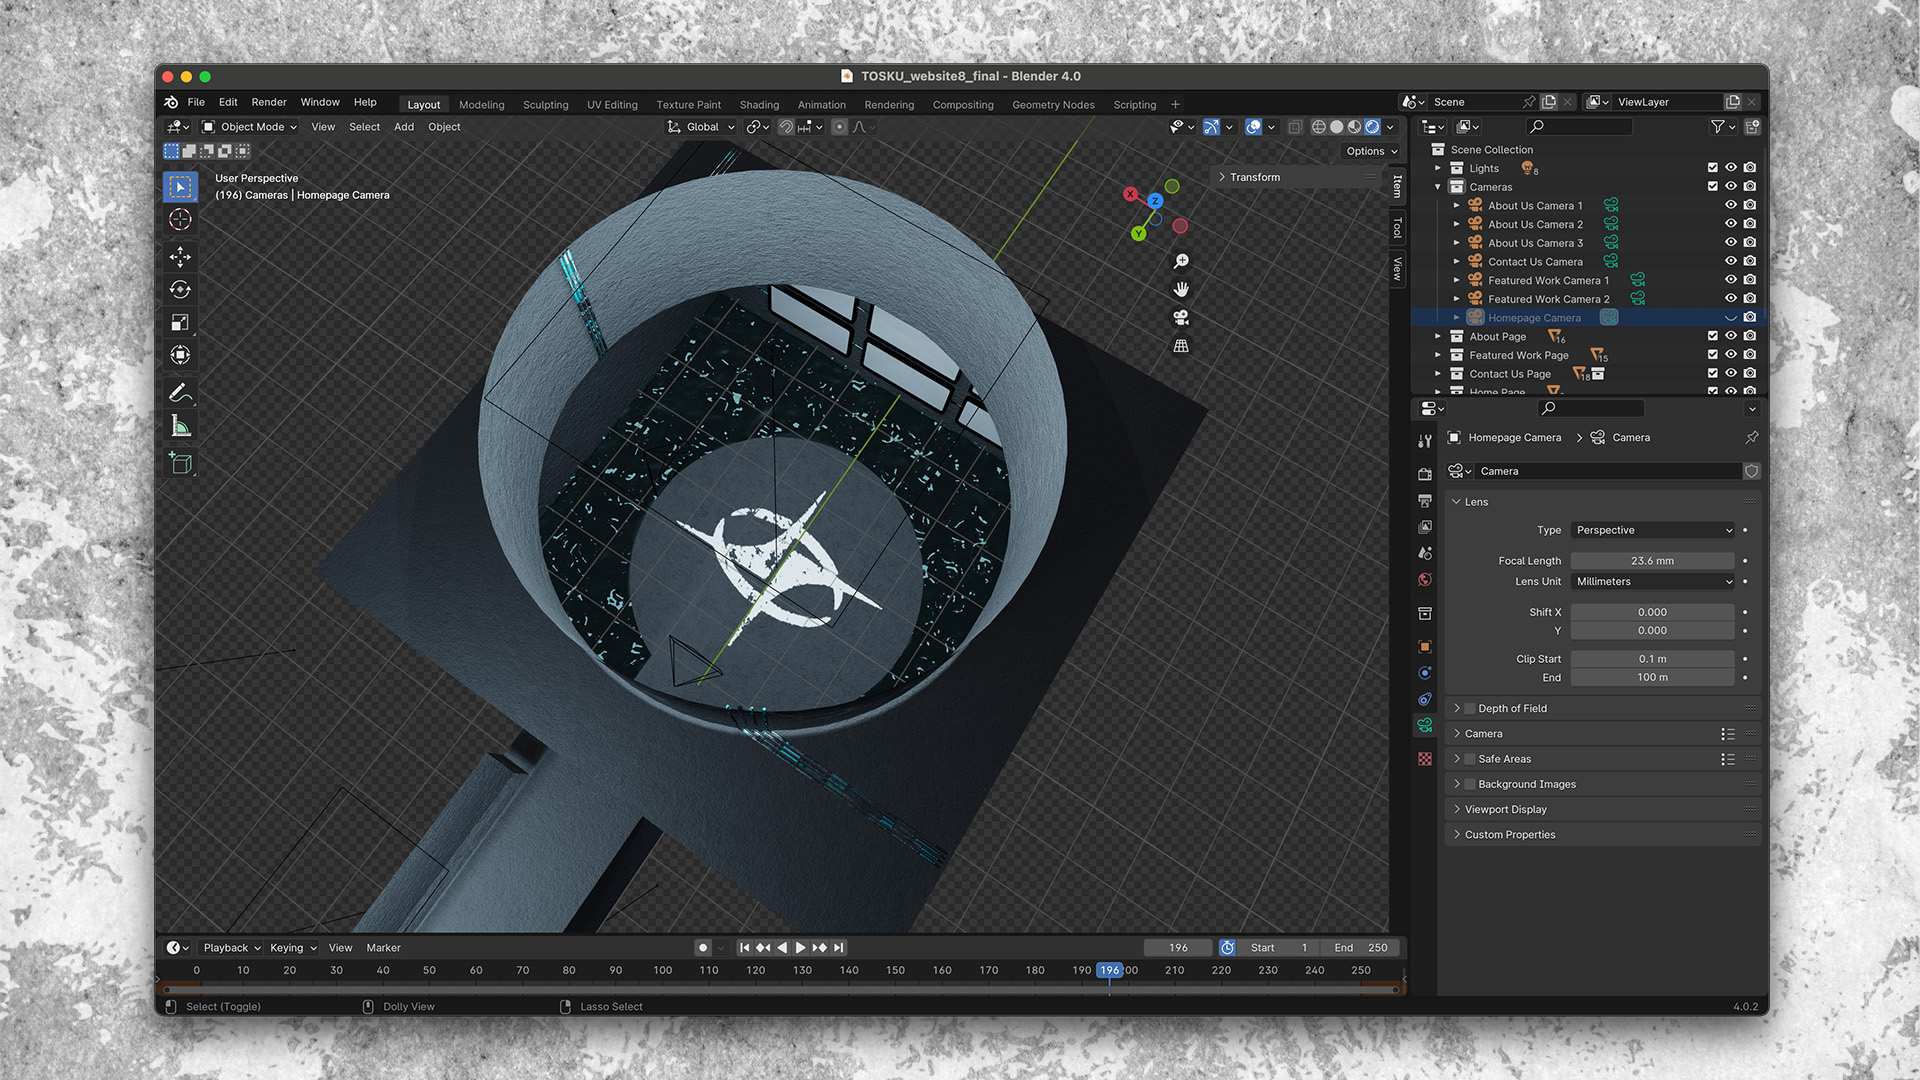
Task: Click the Cursor tool
Action: pos(180,220)
